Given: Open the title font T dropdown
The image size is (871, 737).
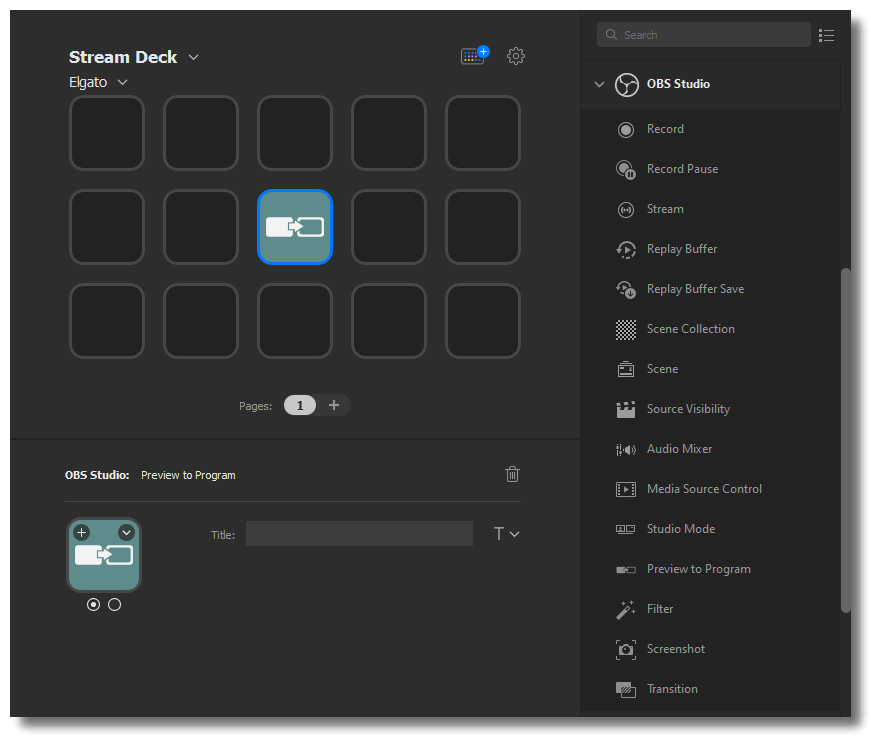Looking at the screenshot, I should 507,534.
